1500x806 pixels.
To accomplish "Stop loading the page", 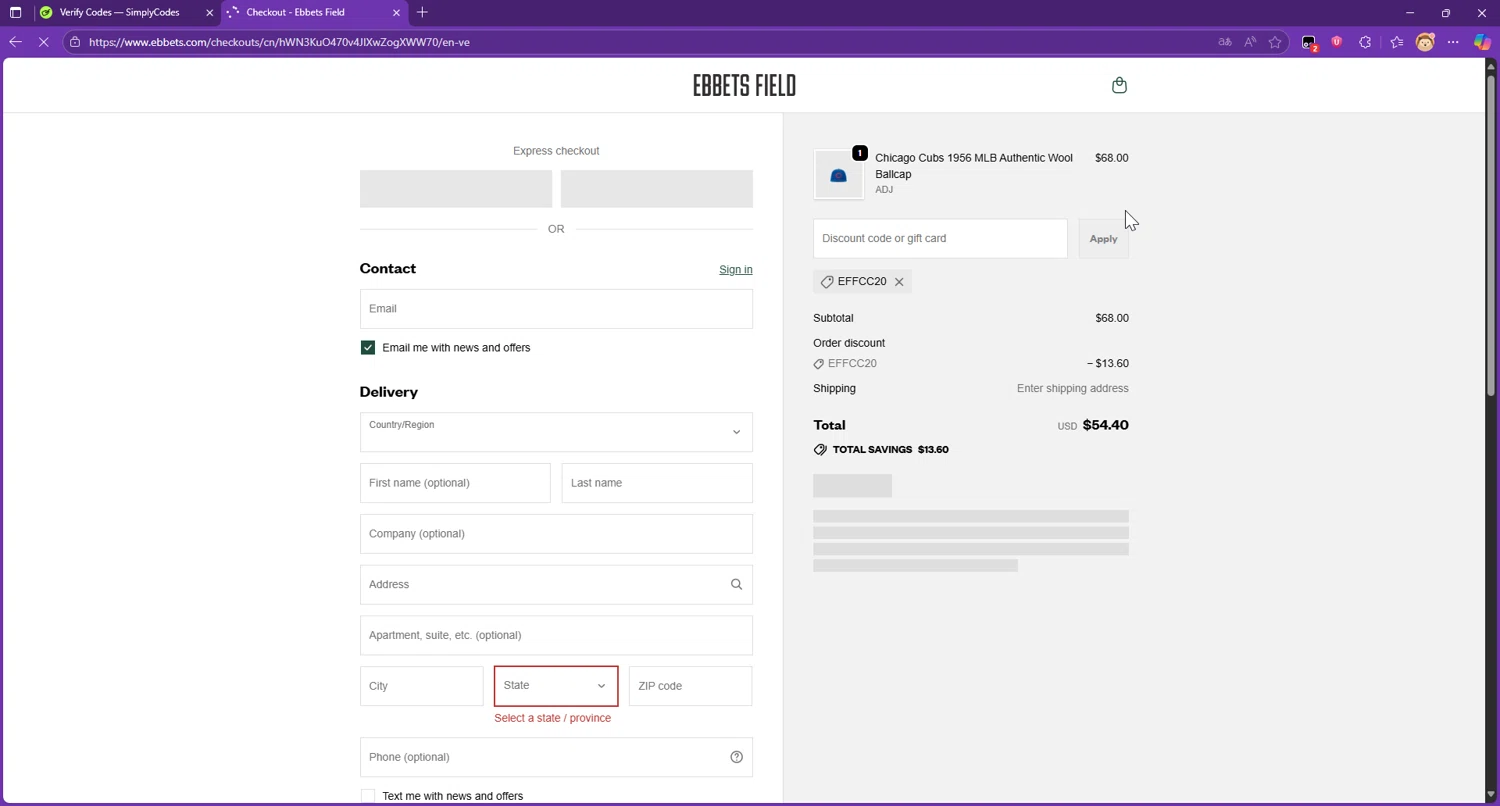I will (x=43, y=42).
